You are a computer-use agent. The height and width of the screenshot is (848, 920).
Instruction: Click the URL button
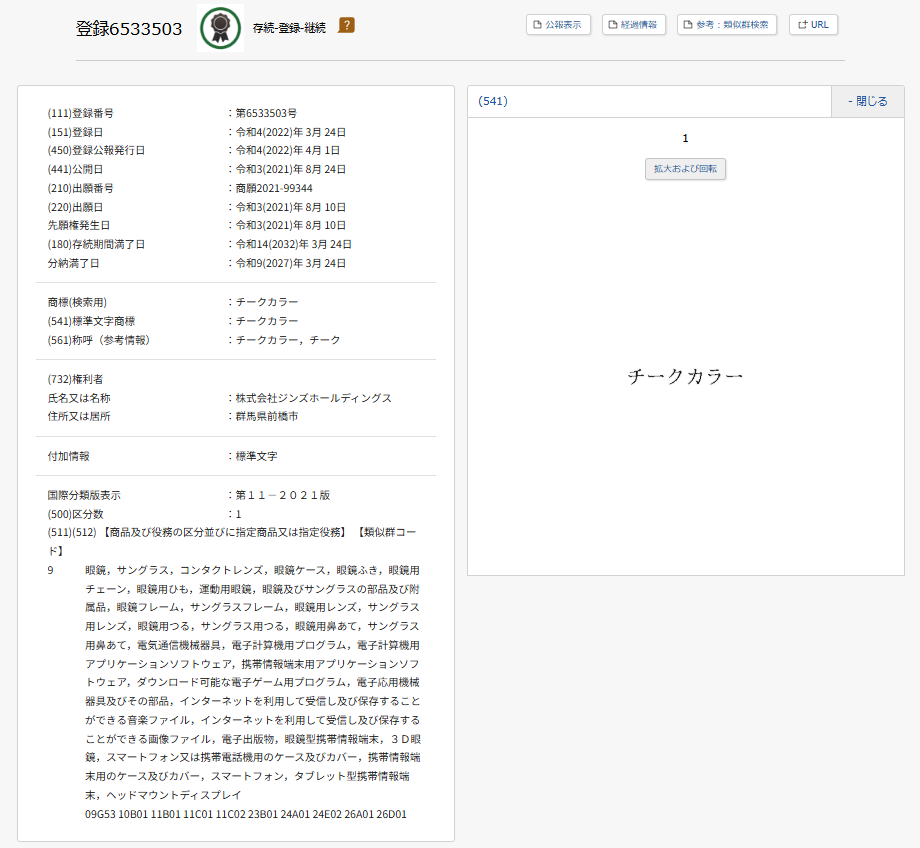[x=813, y=24]
